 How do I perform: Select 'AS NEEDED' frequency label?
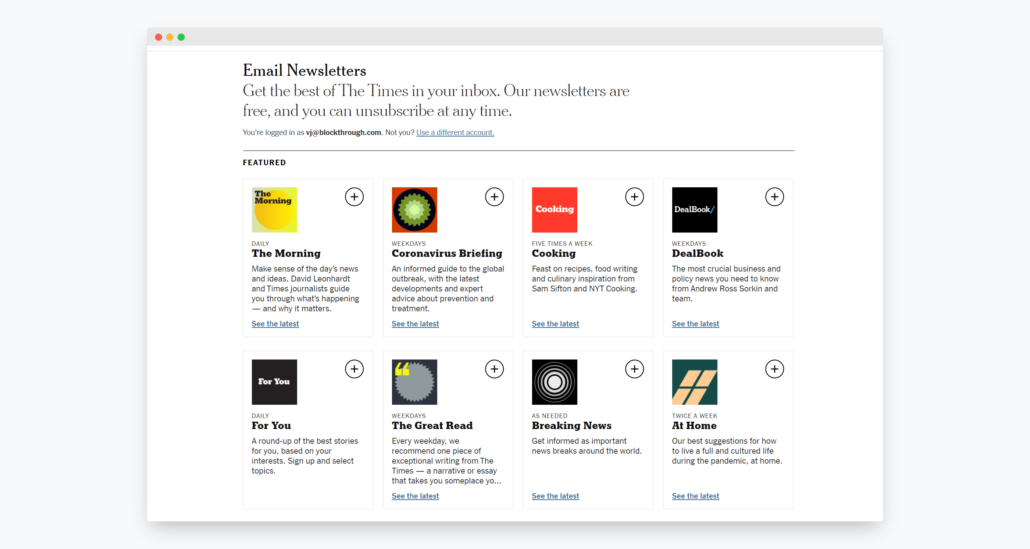(x=549, y=416)
